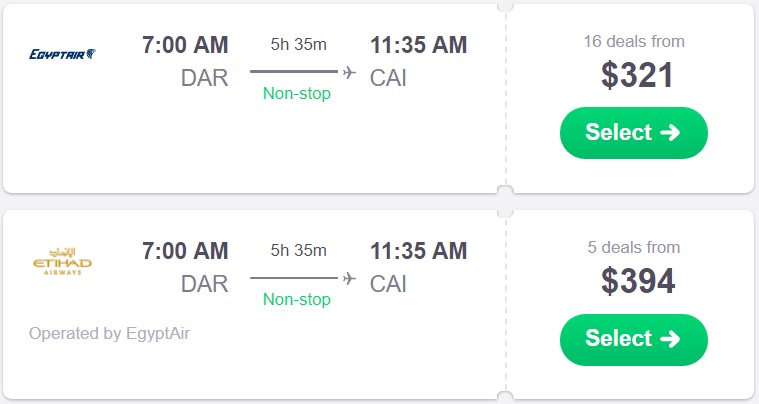Click the 7:00 AM departure time on the EgyptAir flight
759x404 pixels.
coord(185,45)
